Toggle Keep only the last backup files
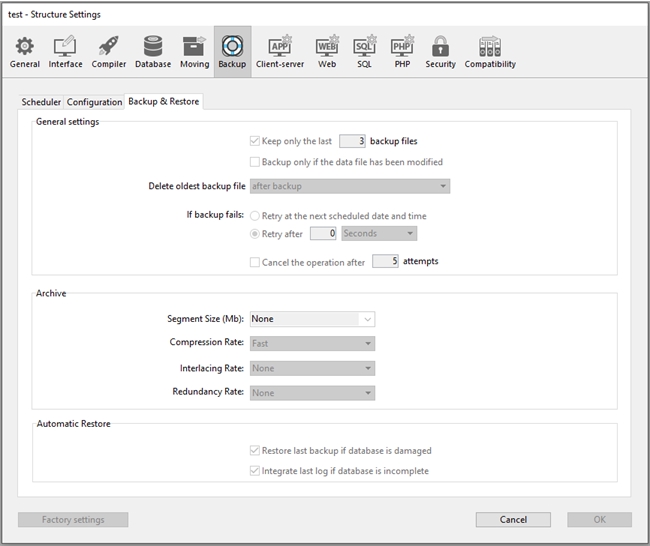The image size is (650, 546). point(254,142)
